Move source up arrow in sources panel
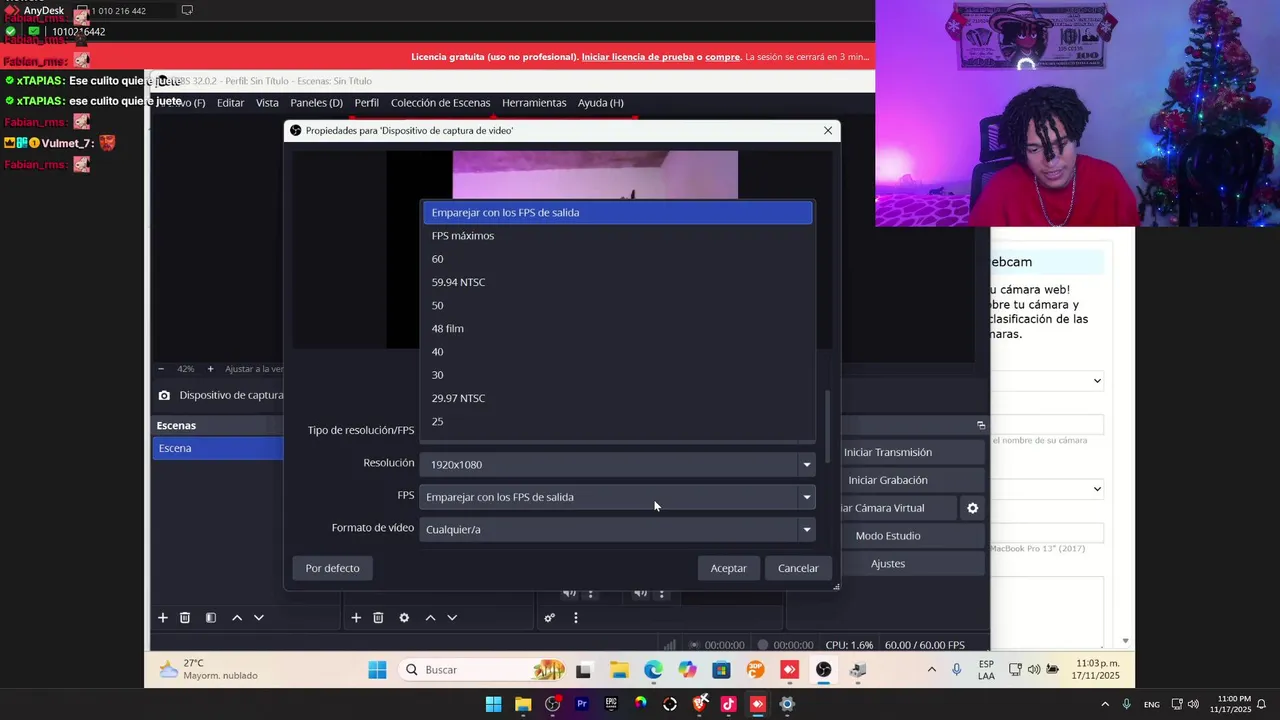Image resolution: width=1280 pixels, height=720 pixels. tap(430, 618)
